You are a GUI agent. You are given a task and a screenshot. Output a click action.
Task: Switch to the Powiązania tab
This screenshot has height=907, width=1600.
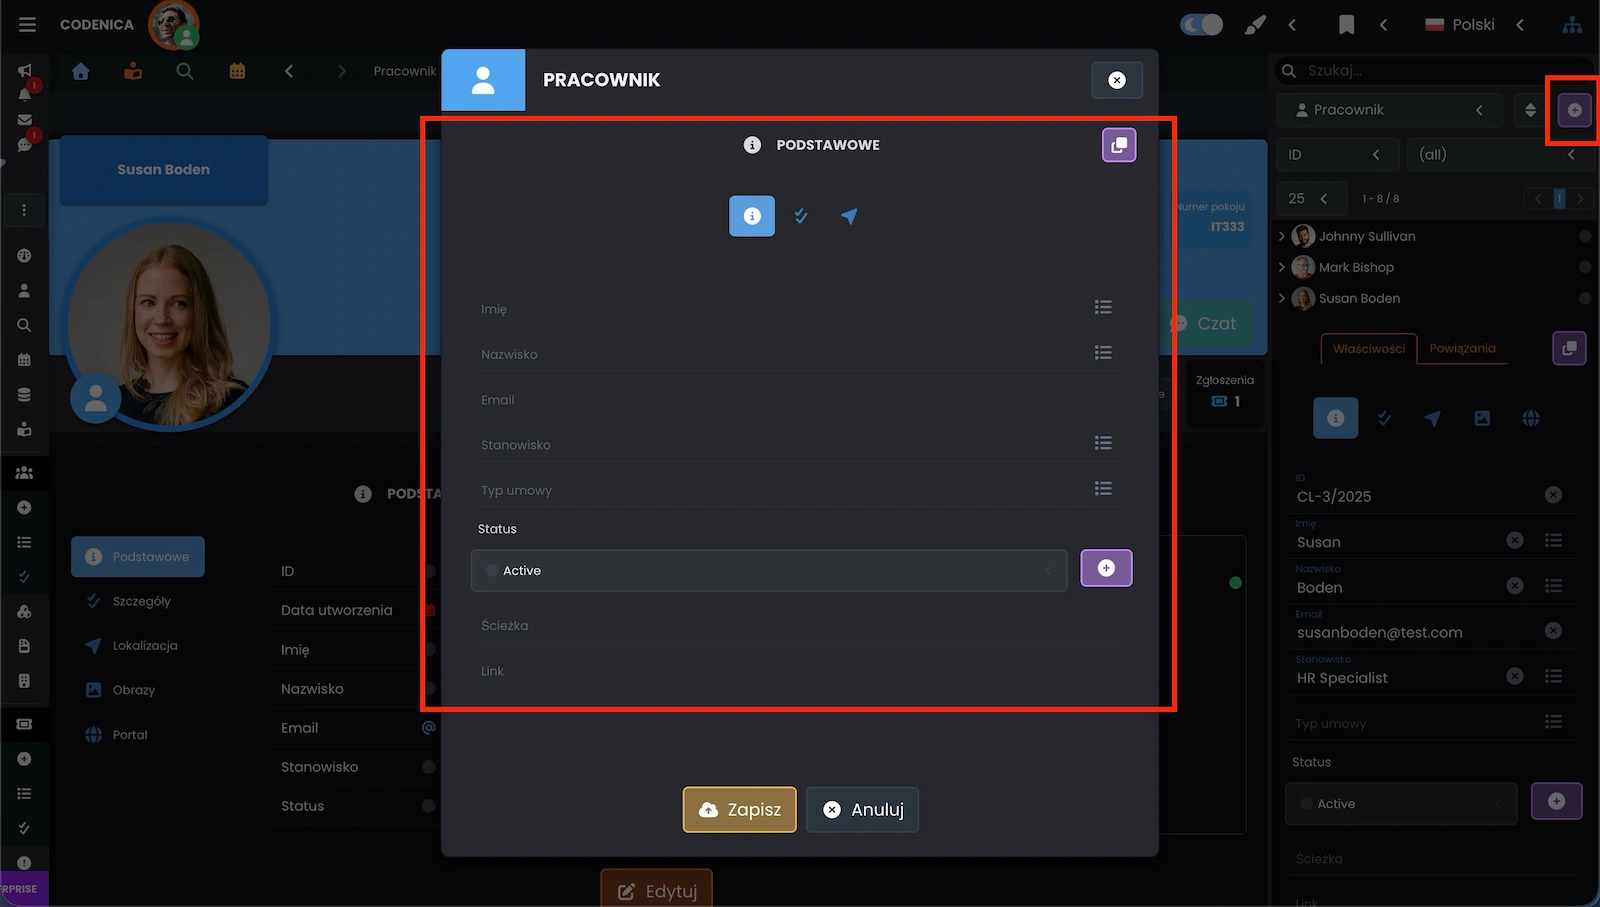[x=1462, y=348]
